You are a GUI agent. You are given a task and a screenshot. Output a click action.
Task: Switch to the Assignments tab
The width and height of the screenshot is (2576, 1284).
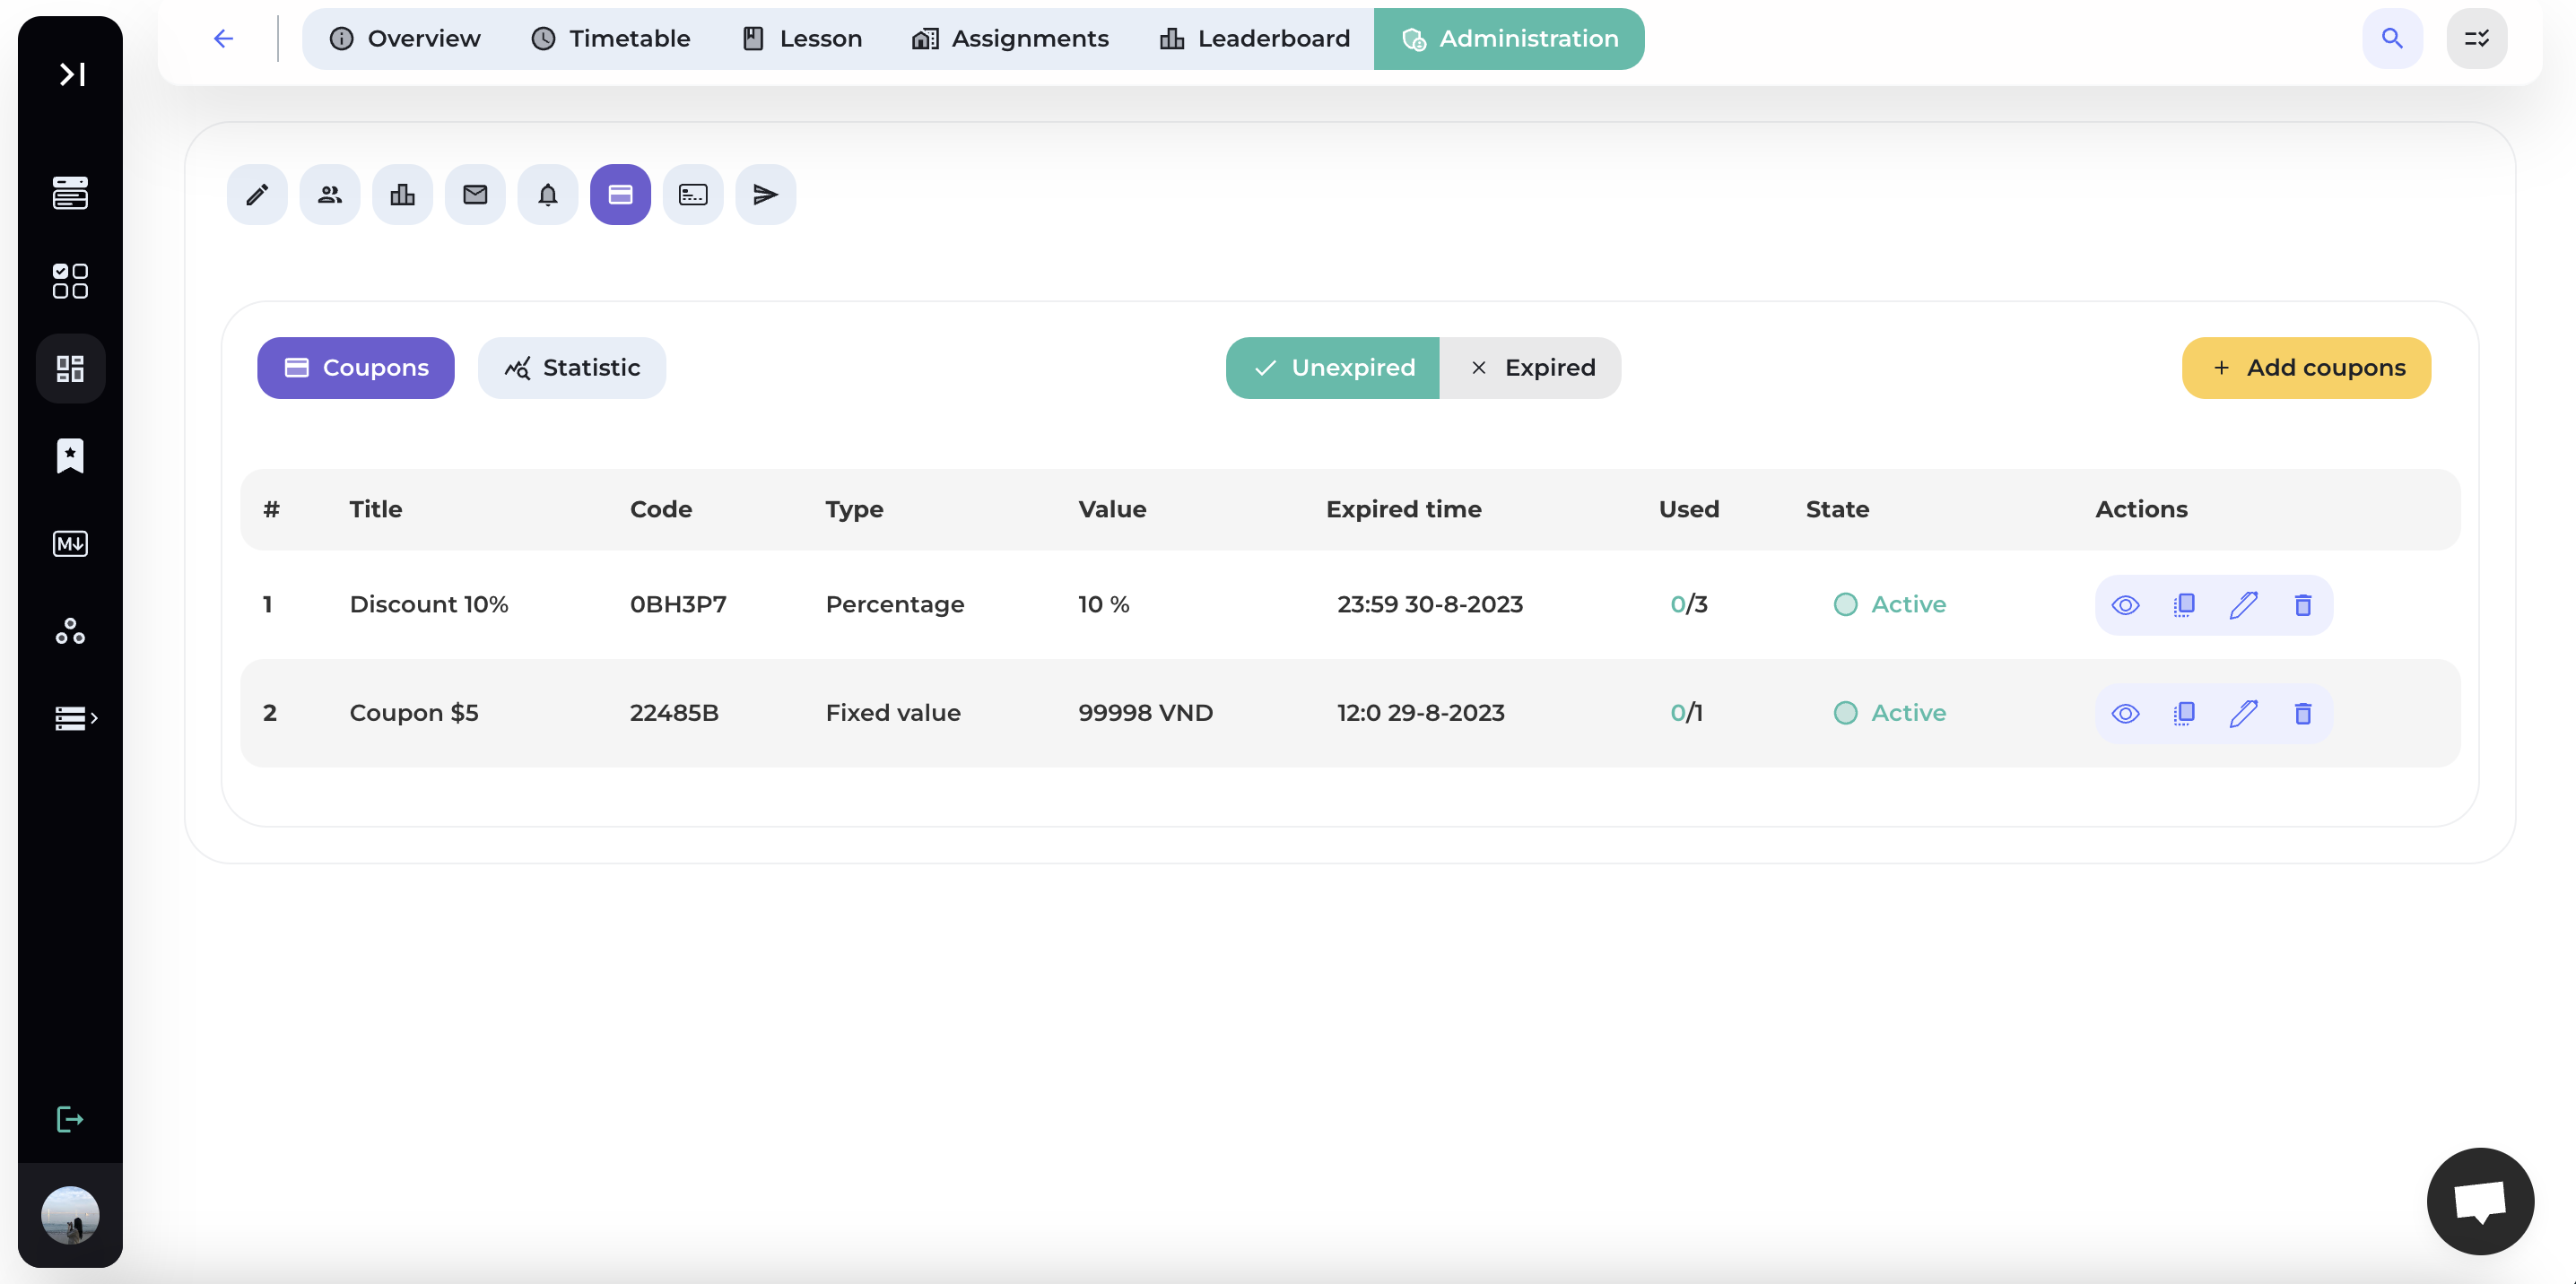click(1010, 39)
